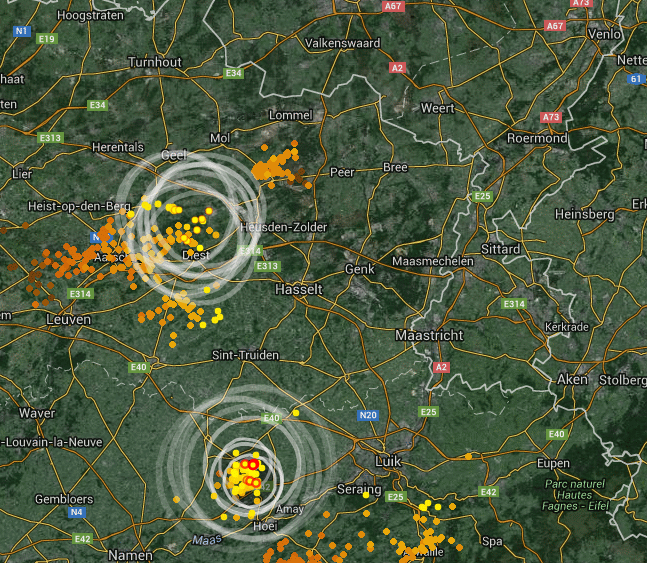Click the A2 highway shield below Valkenswaard
Viewport: 647px width, 563px height.
[397, 68]
